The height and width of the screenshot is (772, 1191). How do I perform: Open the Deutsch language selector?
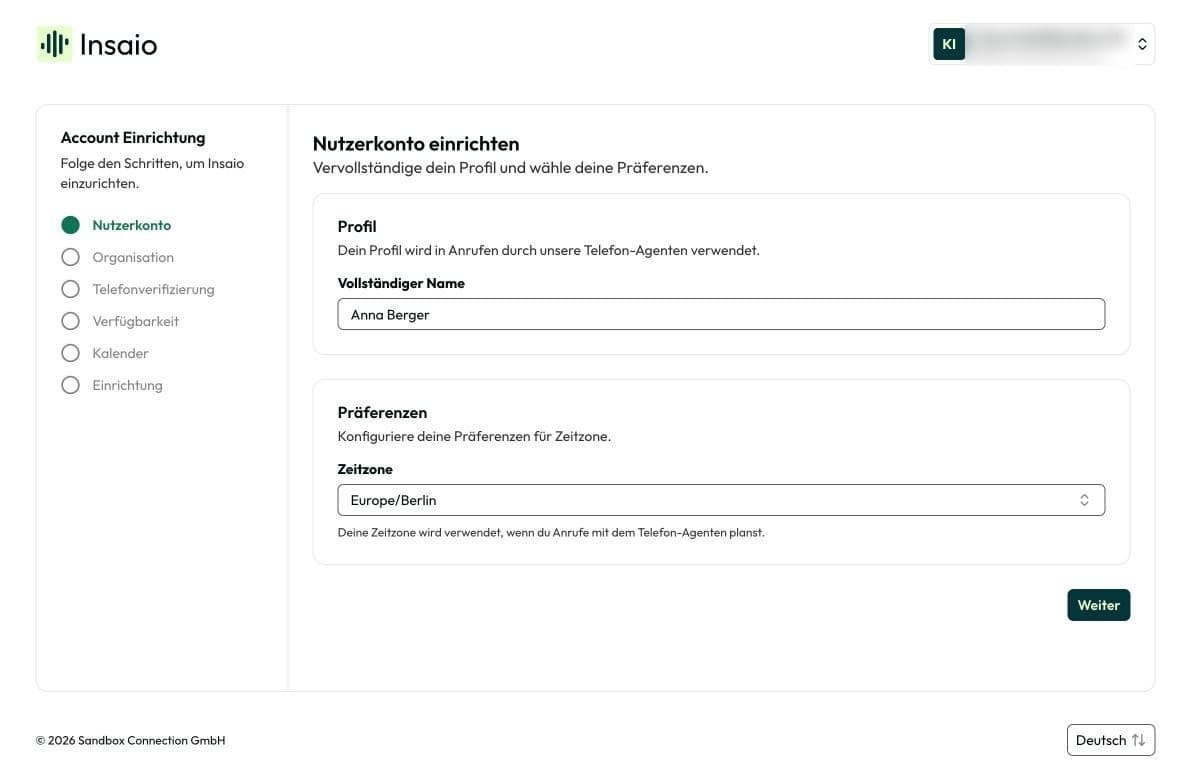(1110, 740)
